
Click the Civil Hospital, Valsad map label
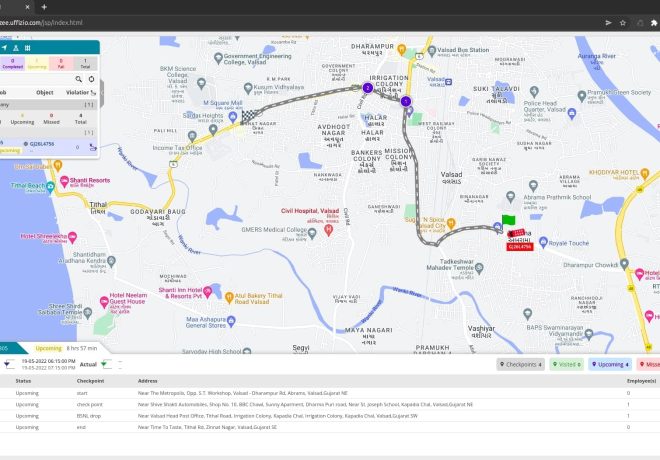(x=311, y=211)
